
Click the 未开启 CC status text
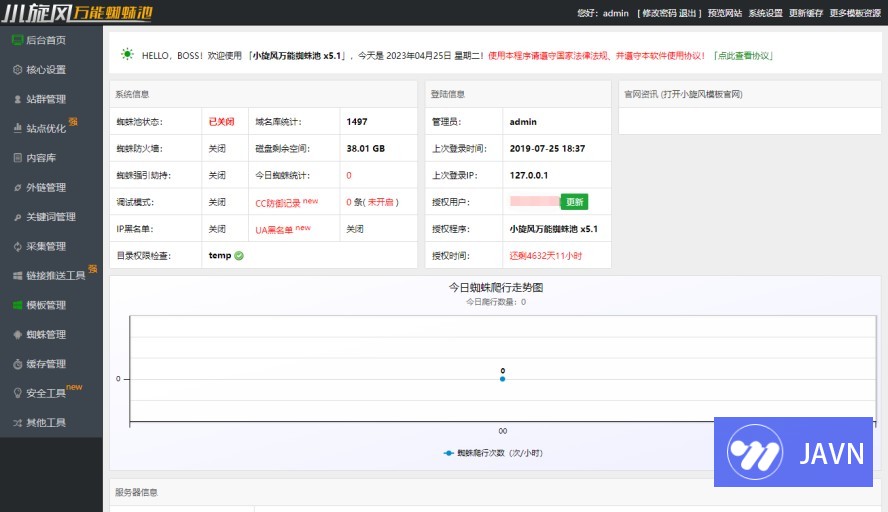381,202
